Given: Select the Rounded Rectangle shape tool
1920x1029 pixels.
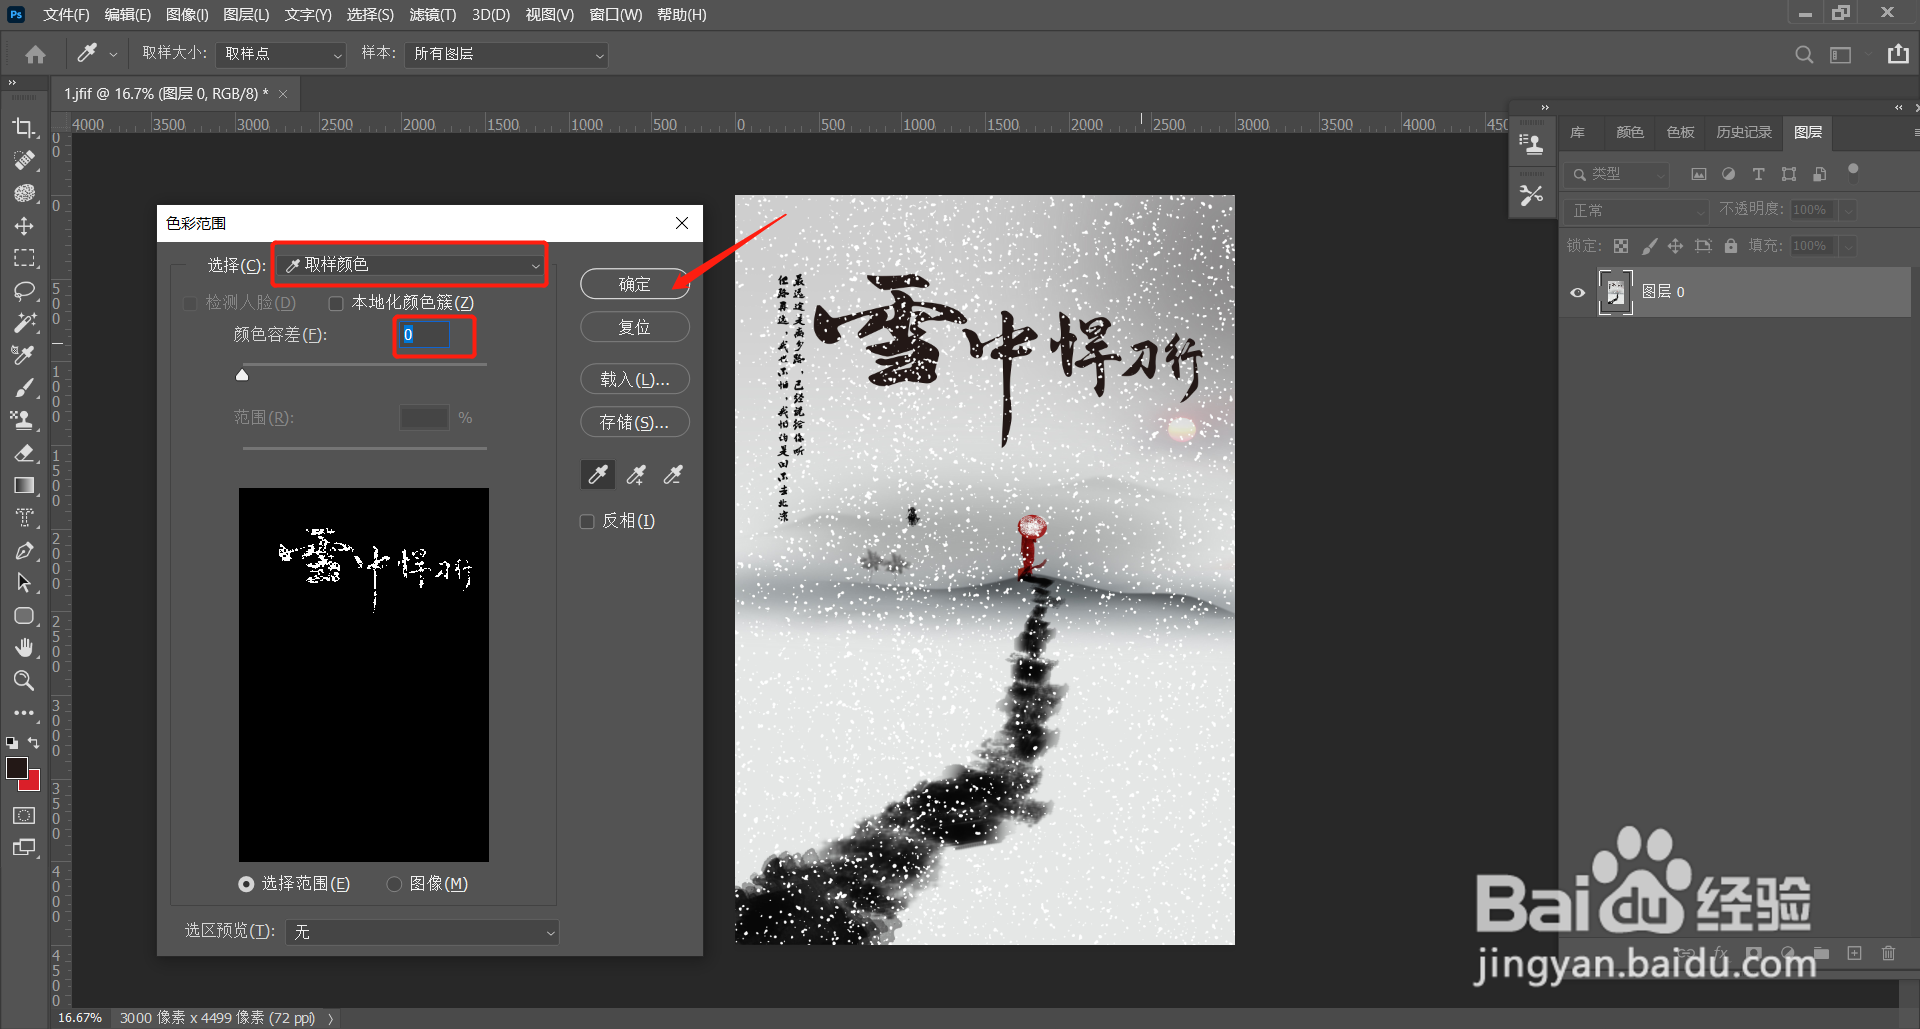Looking at the screenshot, I should [x=24, y=615].
